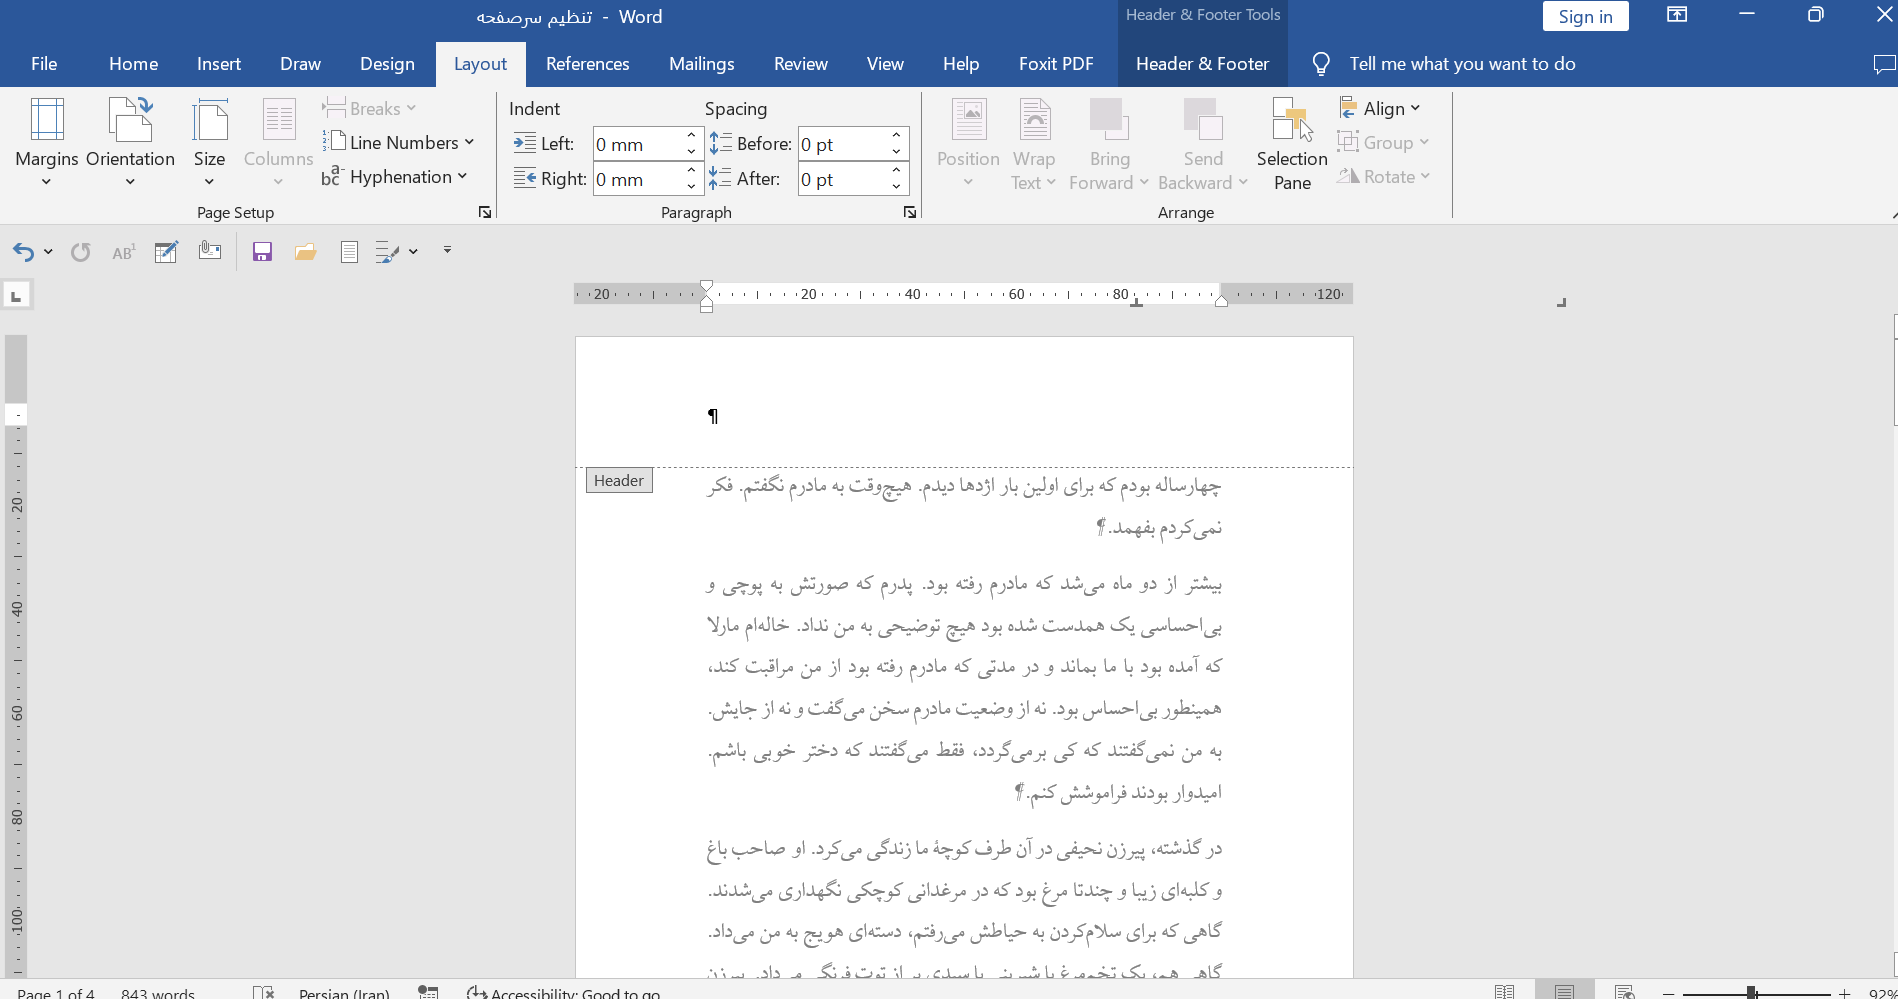Click Page 1 of 4 indicator
The height and width of the screenshot is (999, 1898).
pyautogui.click(x=56, y=992)
